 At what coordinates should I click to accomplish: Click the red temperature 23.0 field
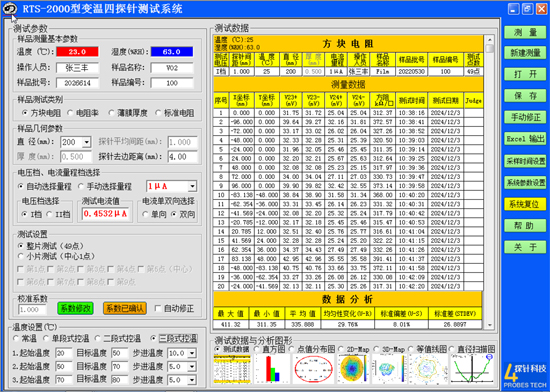click(77, 52)
